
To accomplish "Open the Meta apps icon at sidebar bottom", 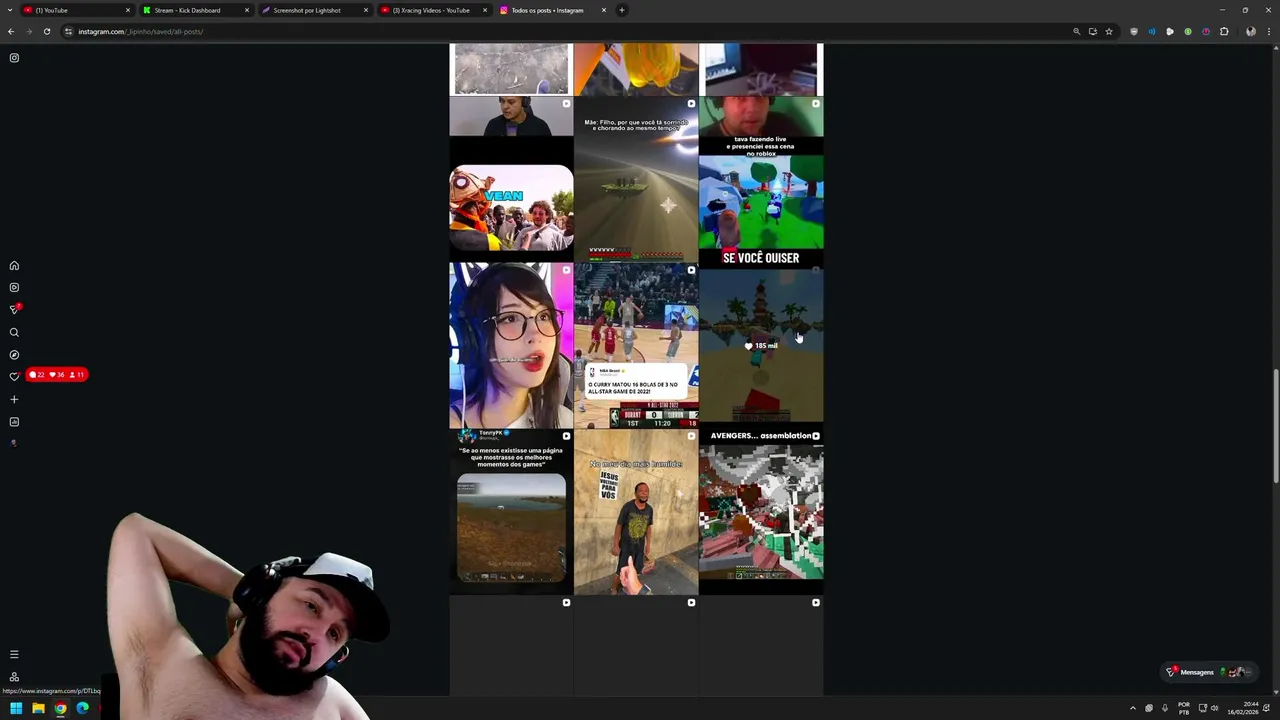I will coord(14,677).
